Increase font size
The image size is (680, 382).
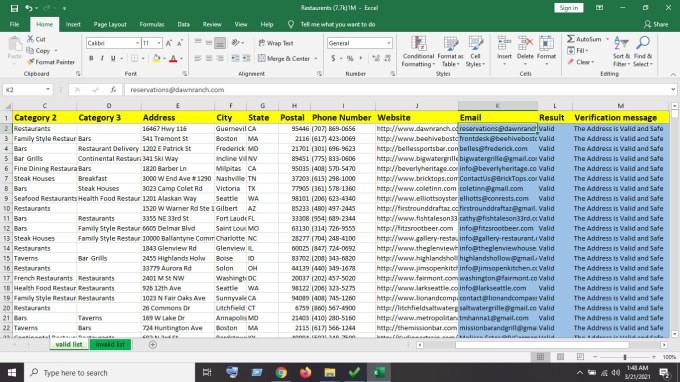pyautogui.click(x=169, y=43)
